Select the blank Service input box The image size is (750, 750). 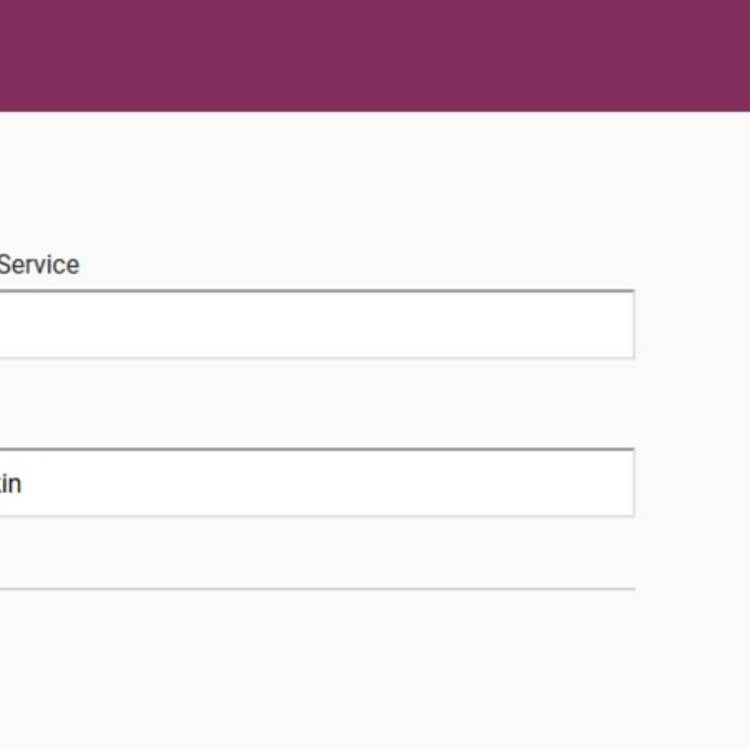coord(317,324)
